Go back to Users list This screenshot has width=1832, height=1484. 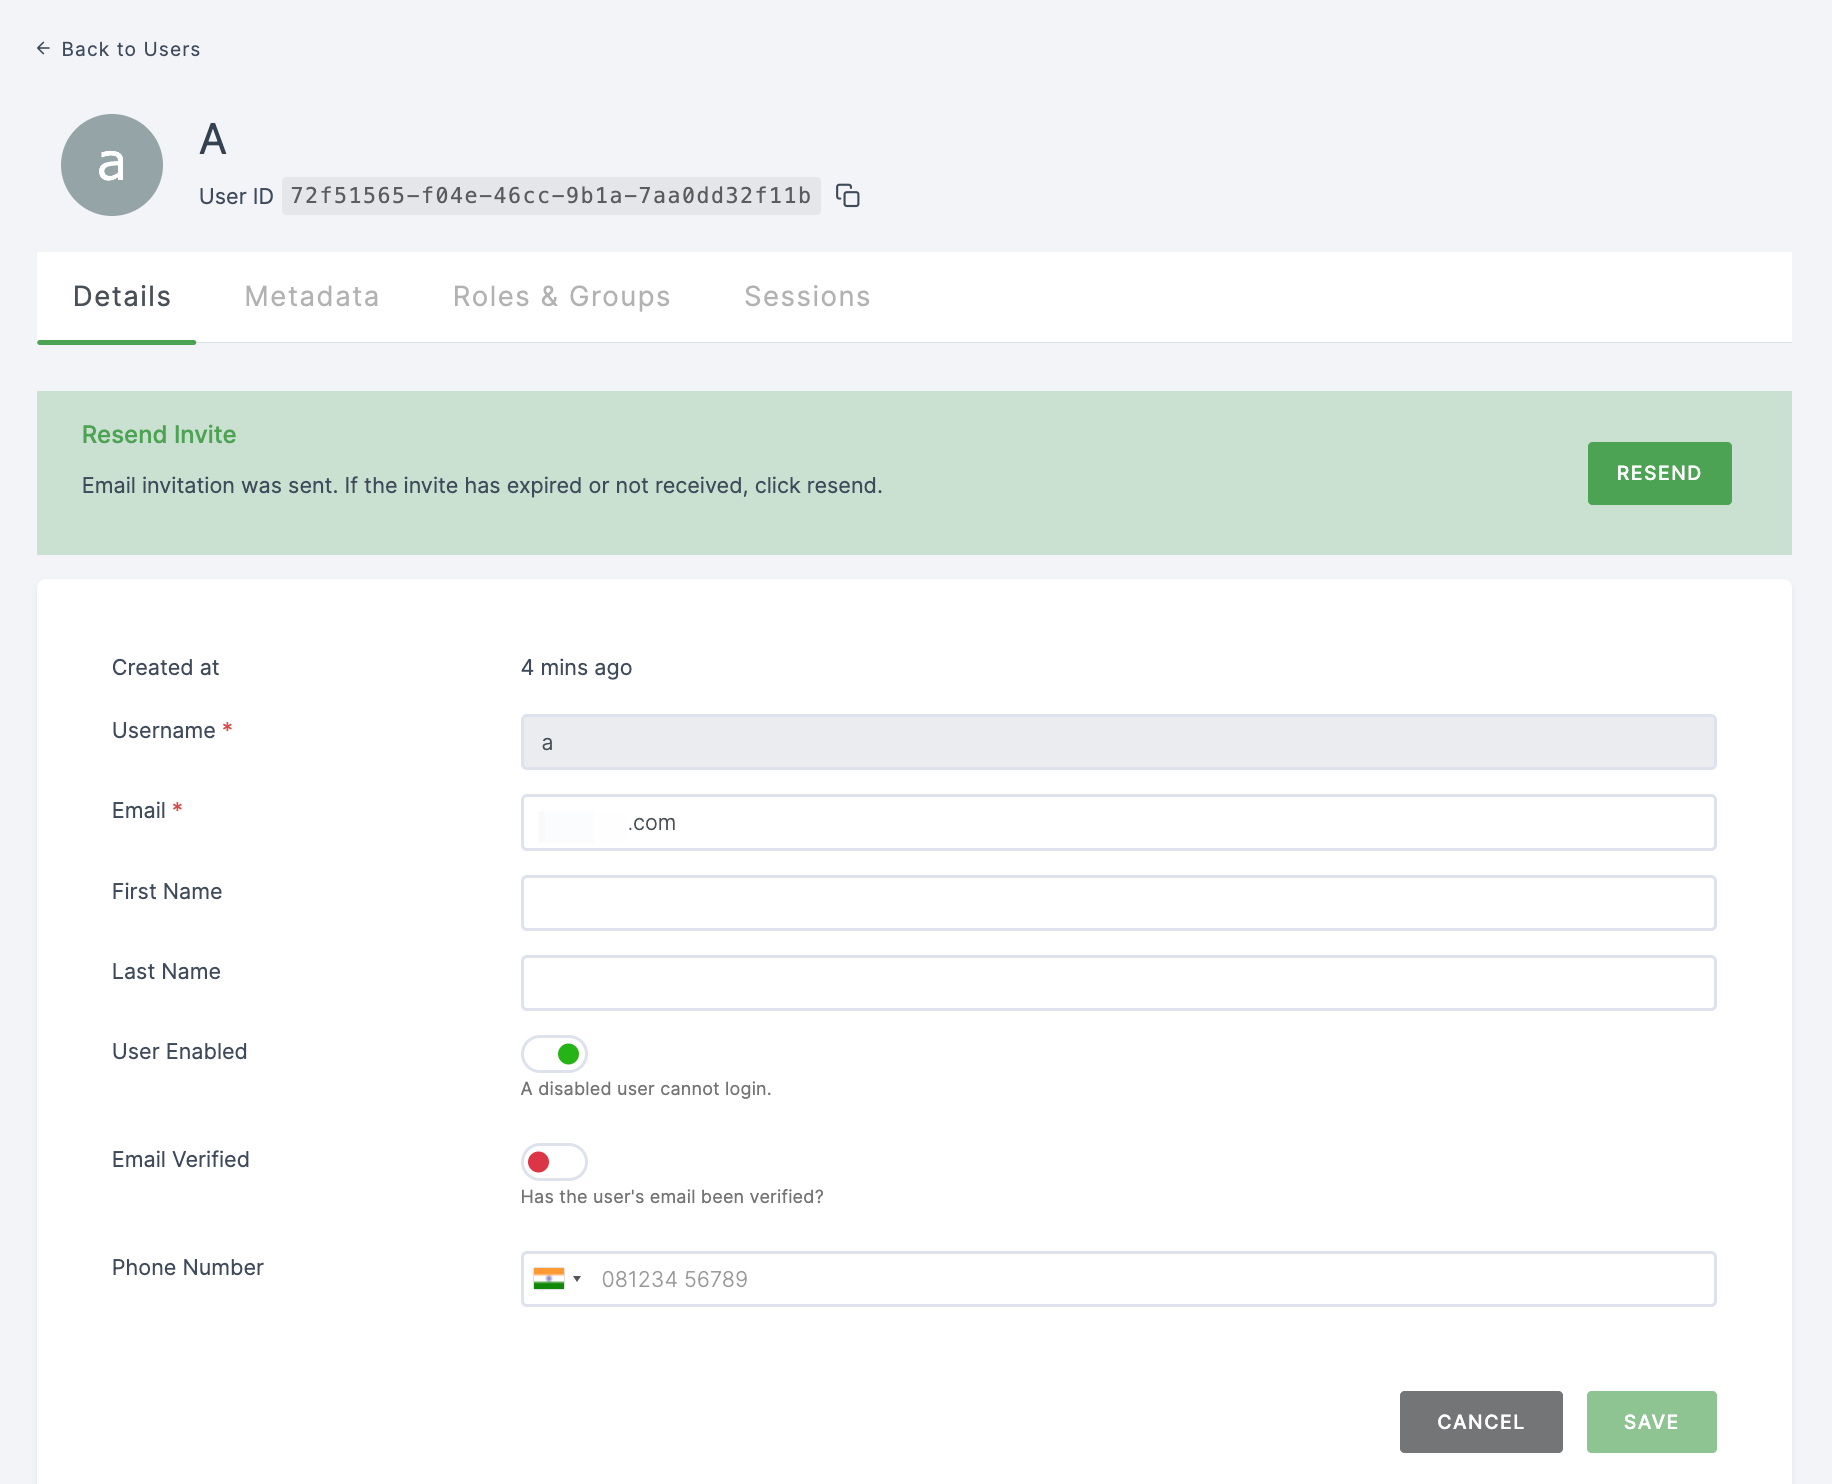pos(118,49)
